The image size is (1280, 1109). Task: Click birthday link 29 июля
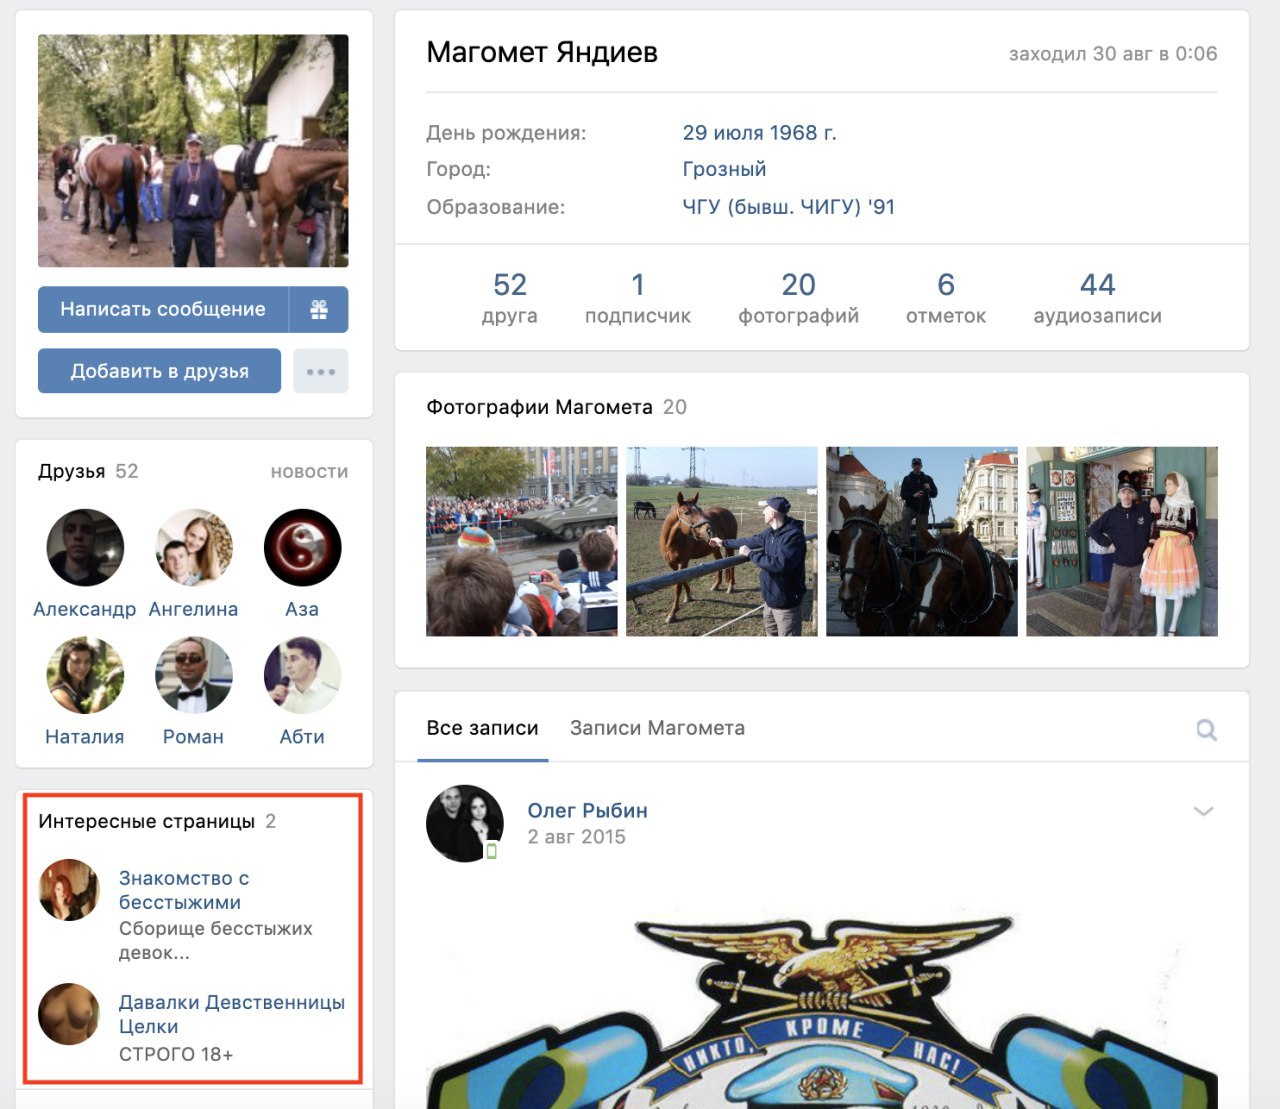[722, 133]
